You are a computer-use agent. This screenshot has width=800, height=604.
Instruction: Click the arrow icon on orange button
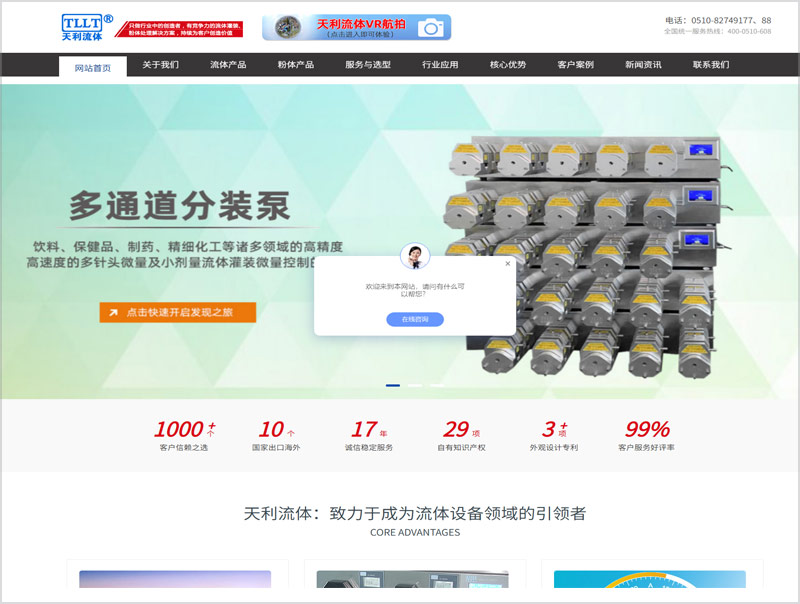pyautogui.click(x=114, y=313)
